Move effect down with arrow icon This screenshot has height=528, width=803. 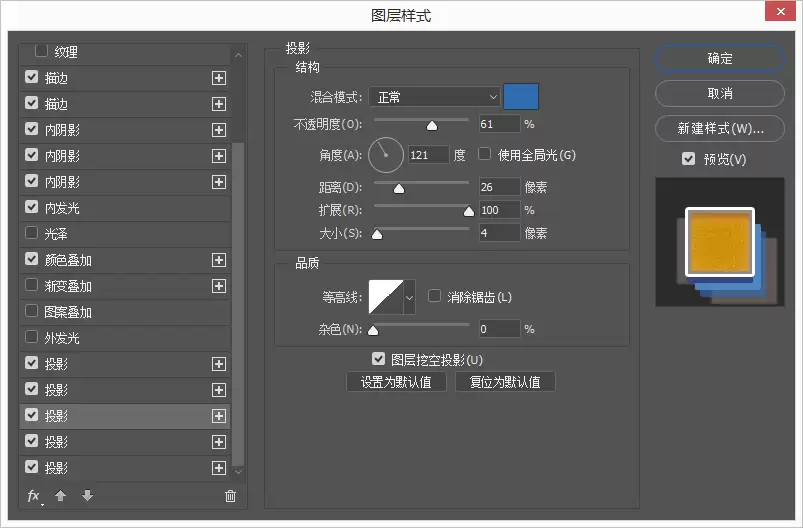pos(88,495)
